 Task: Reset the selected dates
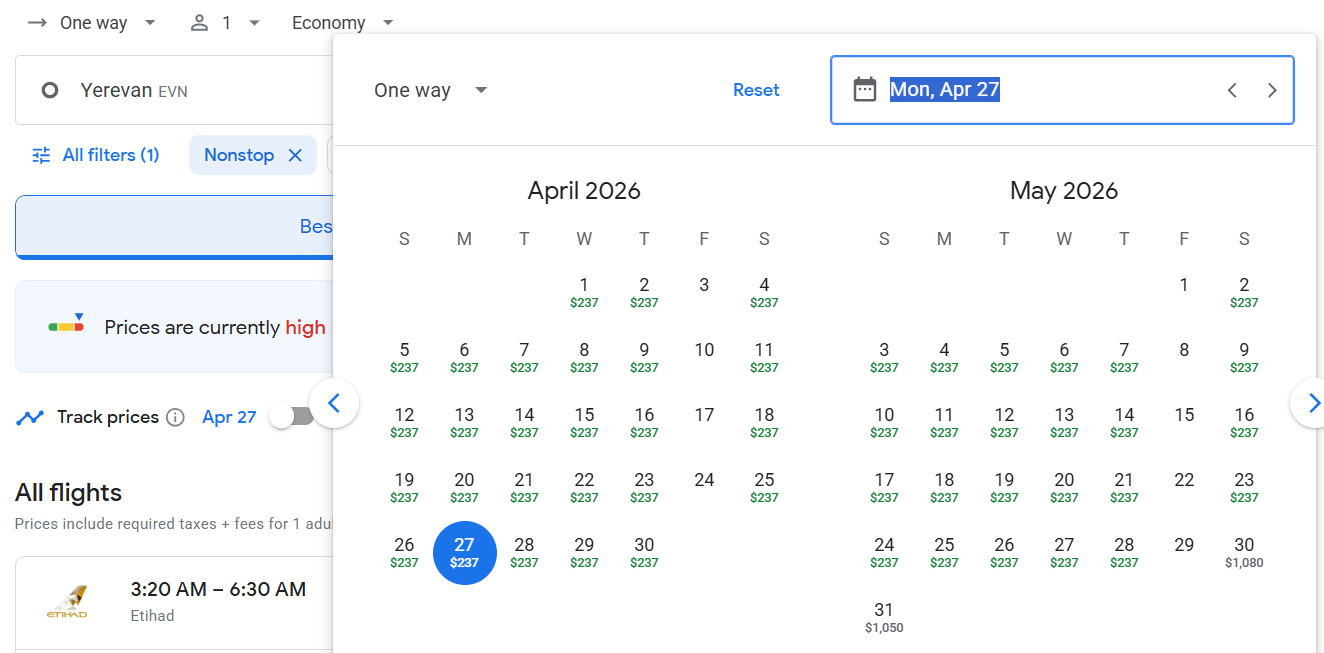click(756, 90)
